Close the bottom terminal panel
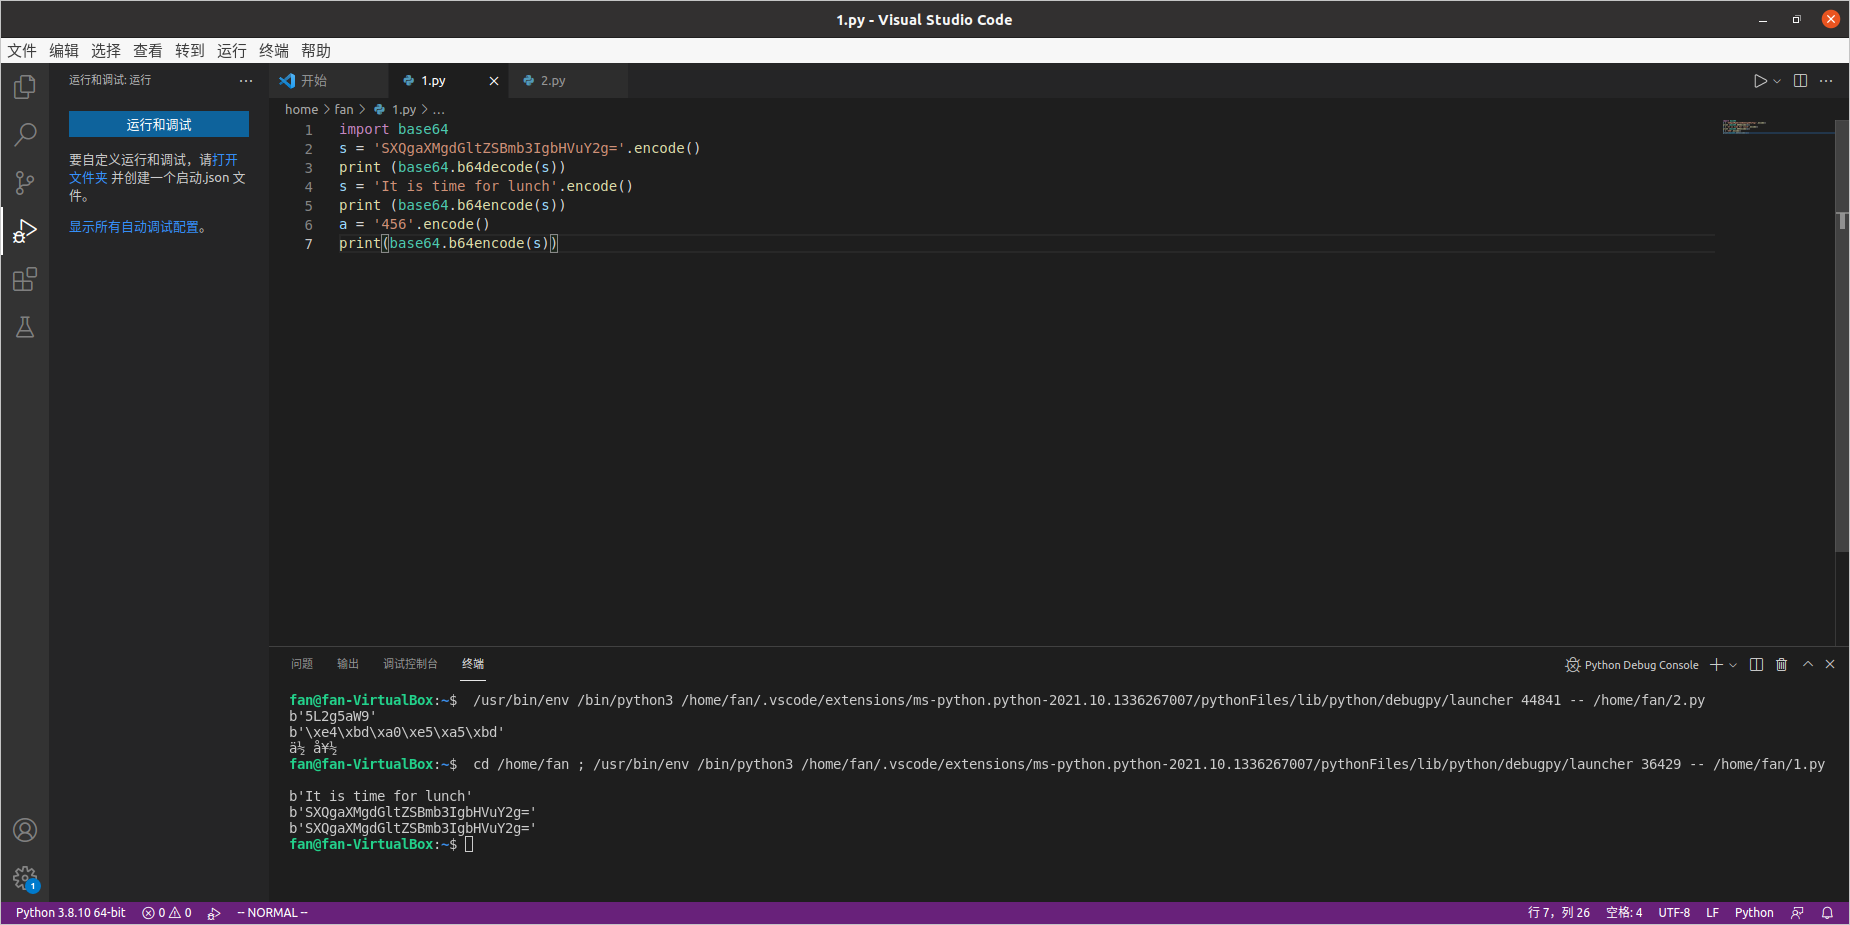This screenshot has width=1850, height=925. [x=1830, y=665]
